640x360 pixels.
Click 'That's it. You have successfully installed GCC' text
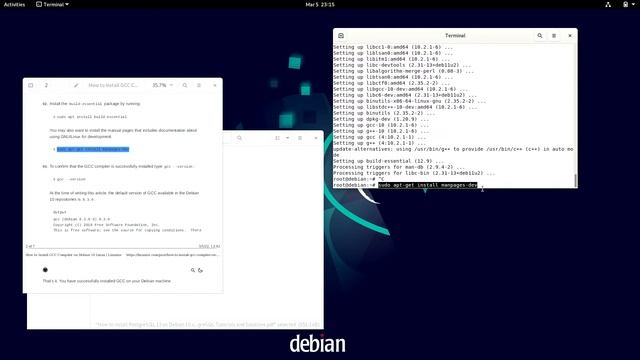(x=107, y=281)
